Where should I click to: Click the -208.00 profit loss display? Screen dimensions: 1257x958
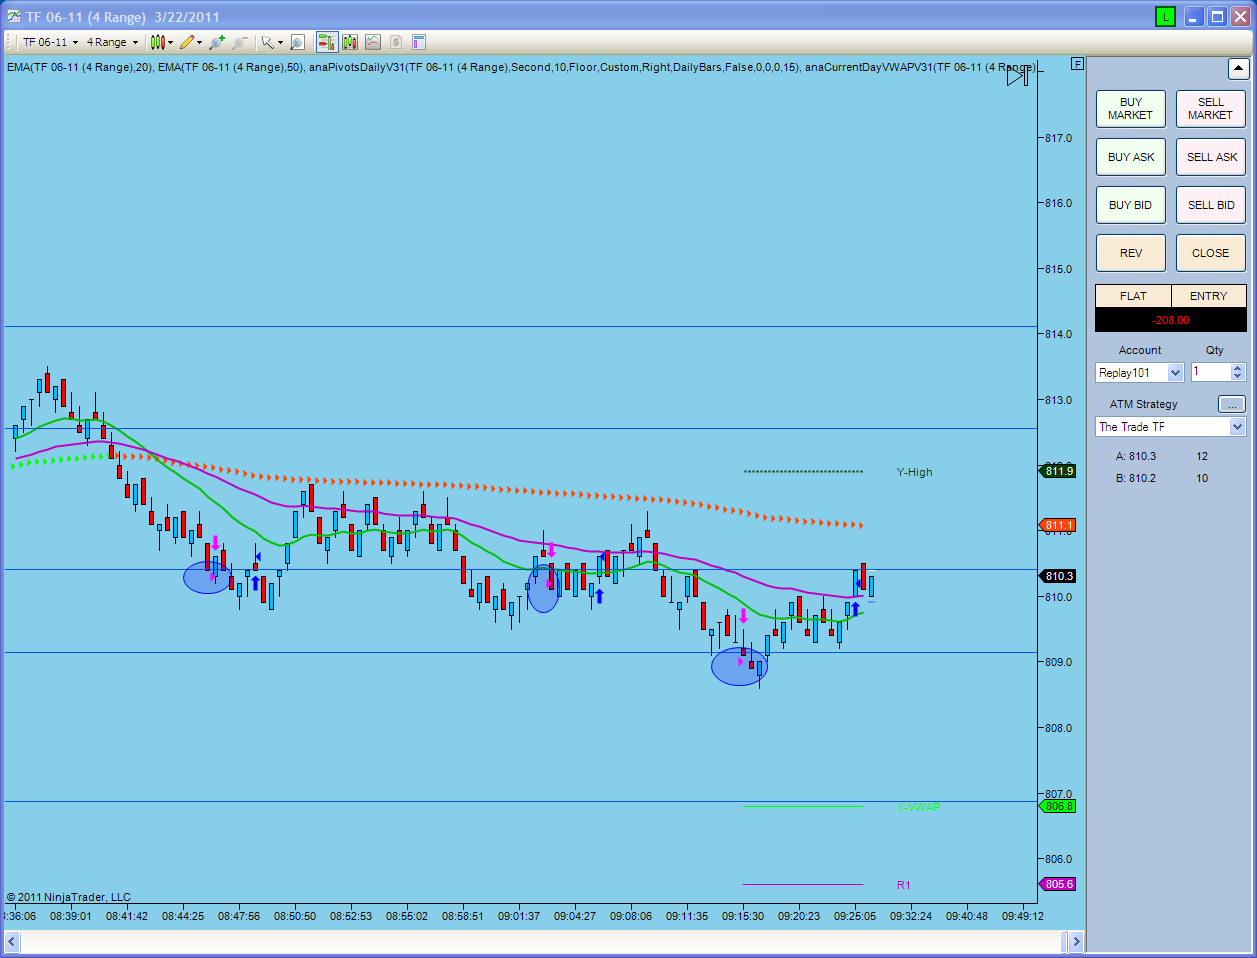(x=1171, y=320)
